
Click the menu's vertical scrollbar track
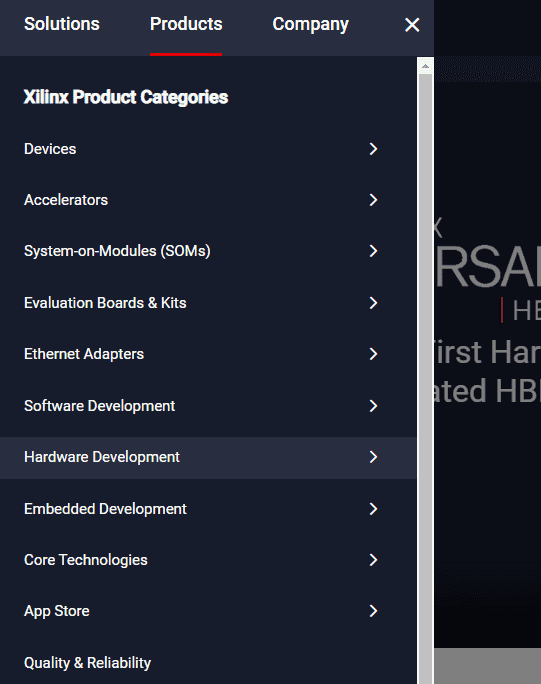tap(425, 379)
